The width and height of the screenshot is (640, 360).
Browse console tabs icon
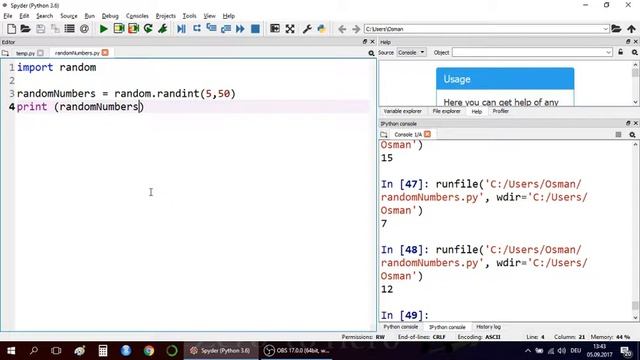pyautogui.click(x=384, y=134)
